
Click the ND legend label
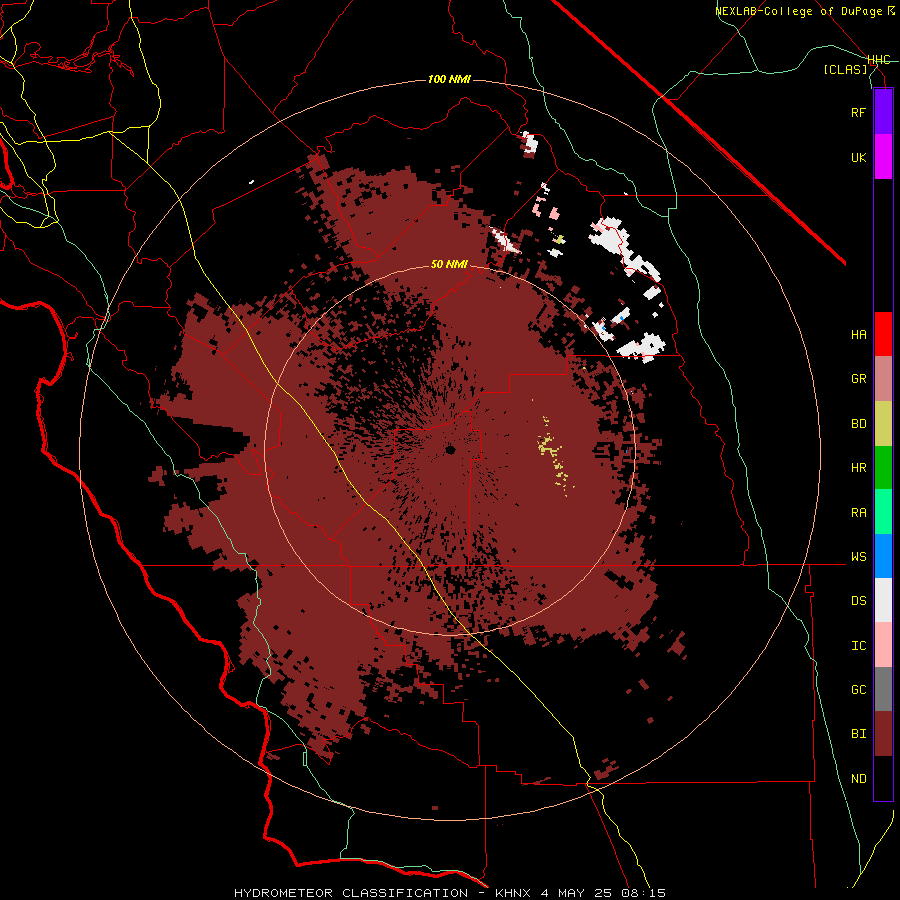coord(858,779)
